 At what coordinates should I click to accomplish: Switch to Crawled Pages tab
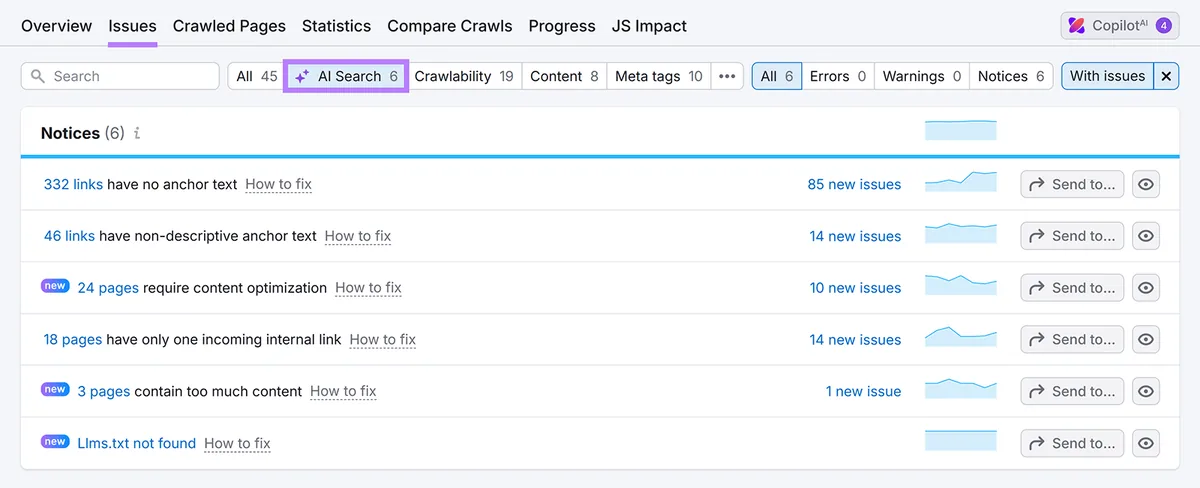click(x=229, y=26)
